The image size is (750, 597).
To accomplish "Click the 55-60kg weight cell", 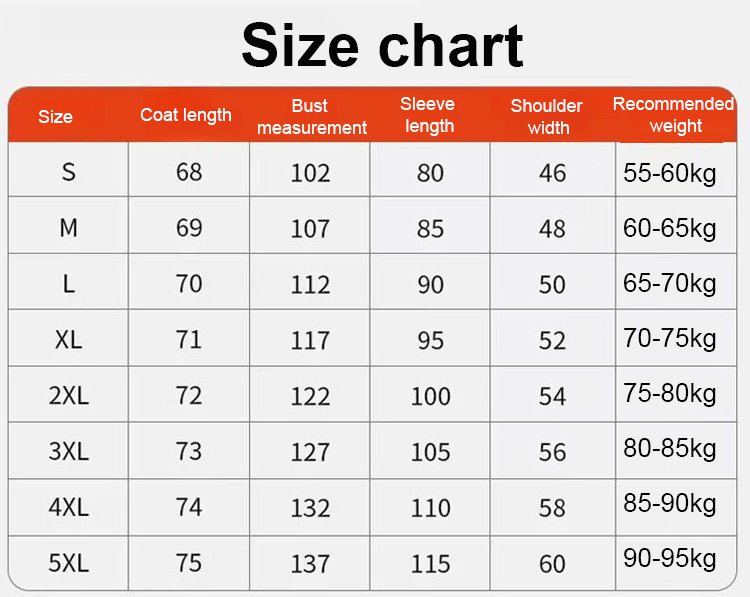I will tap(670, 173).
